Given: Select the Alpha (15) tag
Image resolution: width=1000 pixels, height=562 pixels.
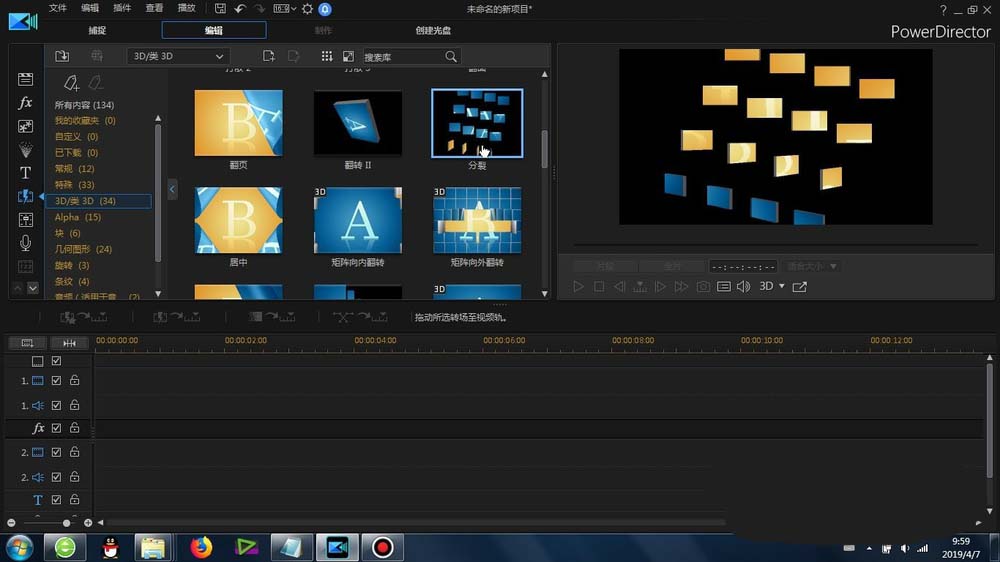Looking at the screenshot, I should (x=78, y=217).
